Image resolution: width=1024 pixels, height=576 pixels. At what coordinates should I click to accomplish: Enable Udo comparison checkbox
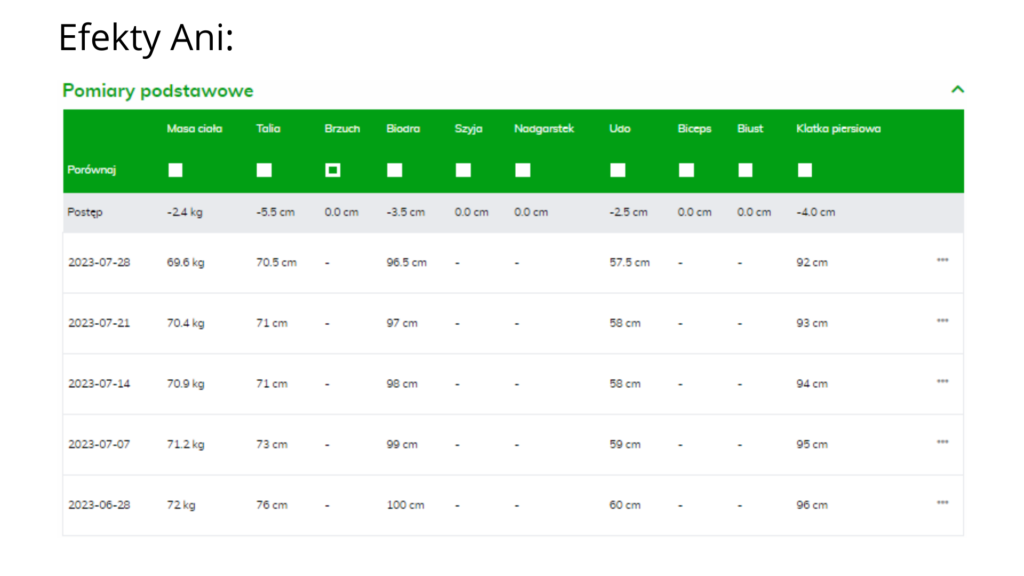tap(618, 170)
